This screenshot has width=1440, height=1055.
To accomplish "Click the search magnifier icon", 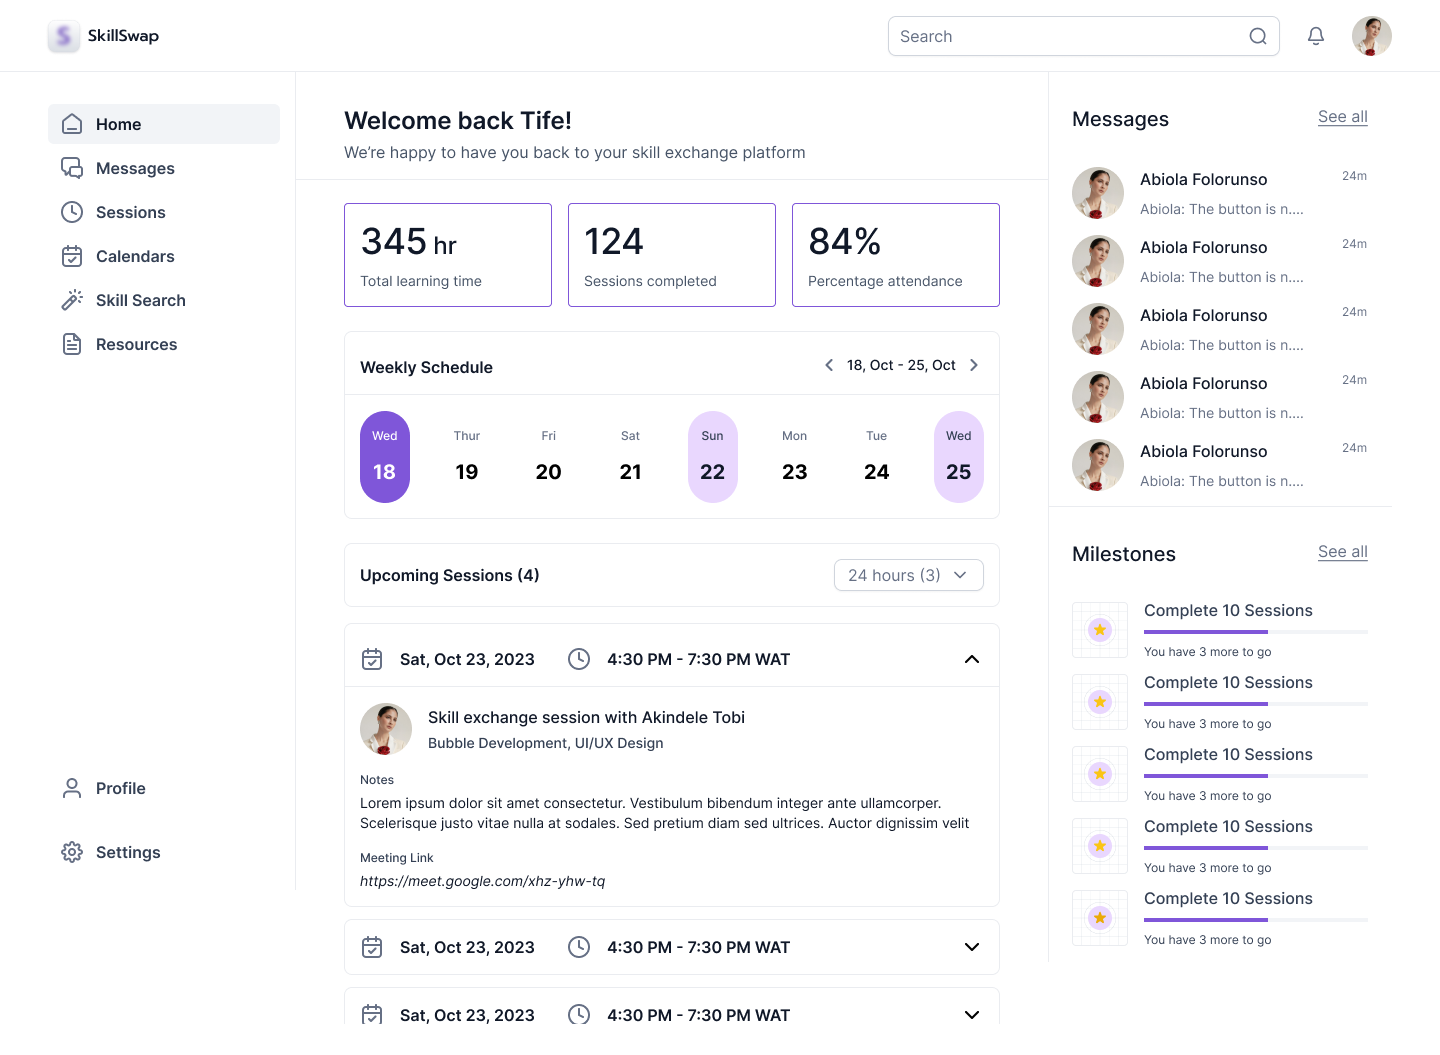I will tap(1257, 35).
